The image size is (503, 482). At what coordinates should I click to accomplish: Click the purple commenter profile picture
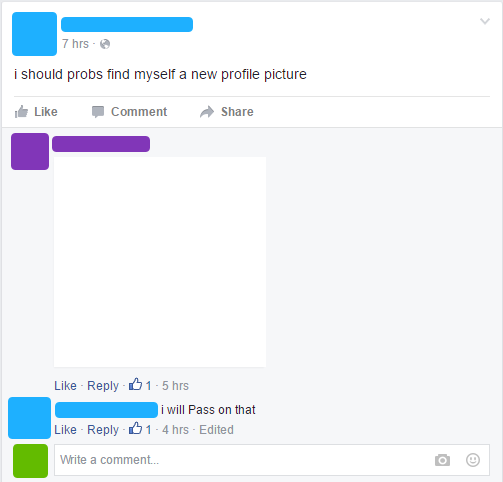(x=30, y=151)
